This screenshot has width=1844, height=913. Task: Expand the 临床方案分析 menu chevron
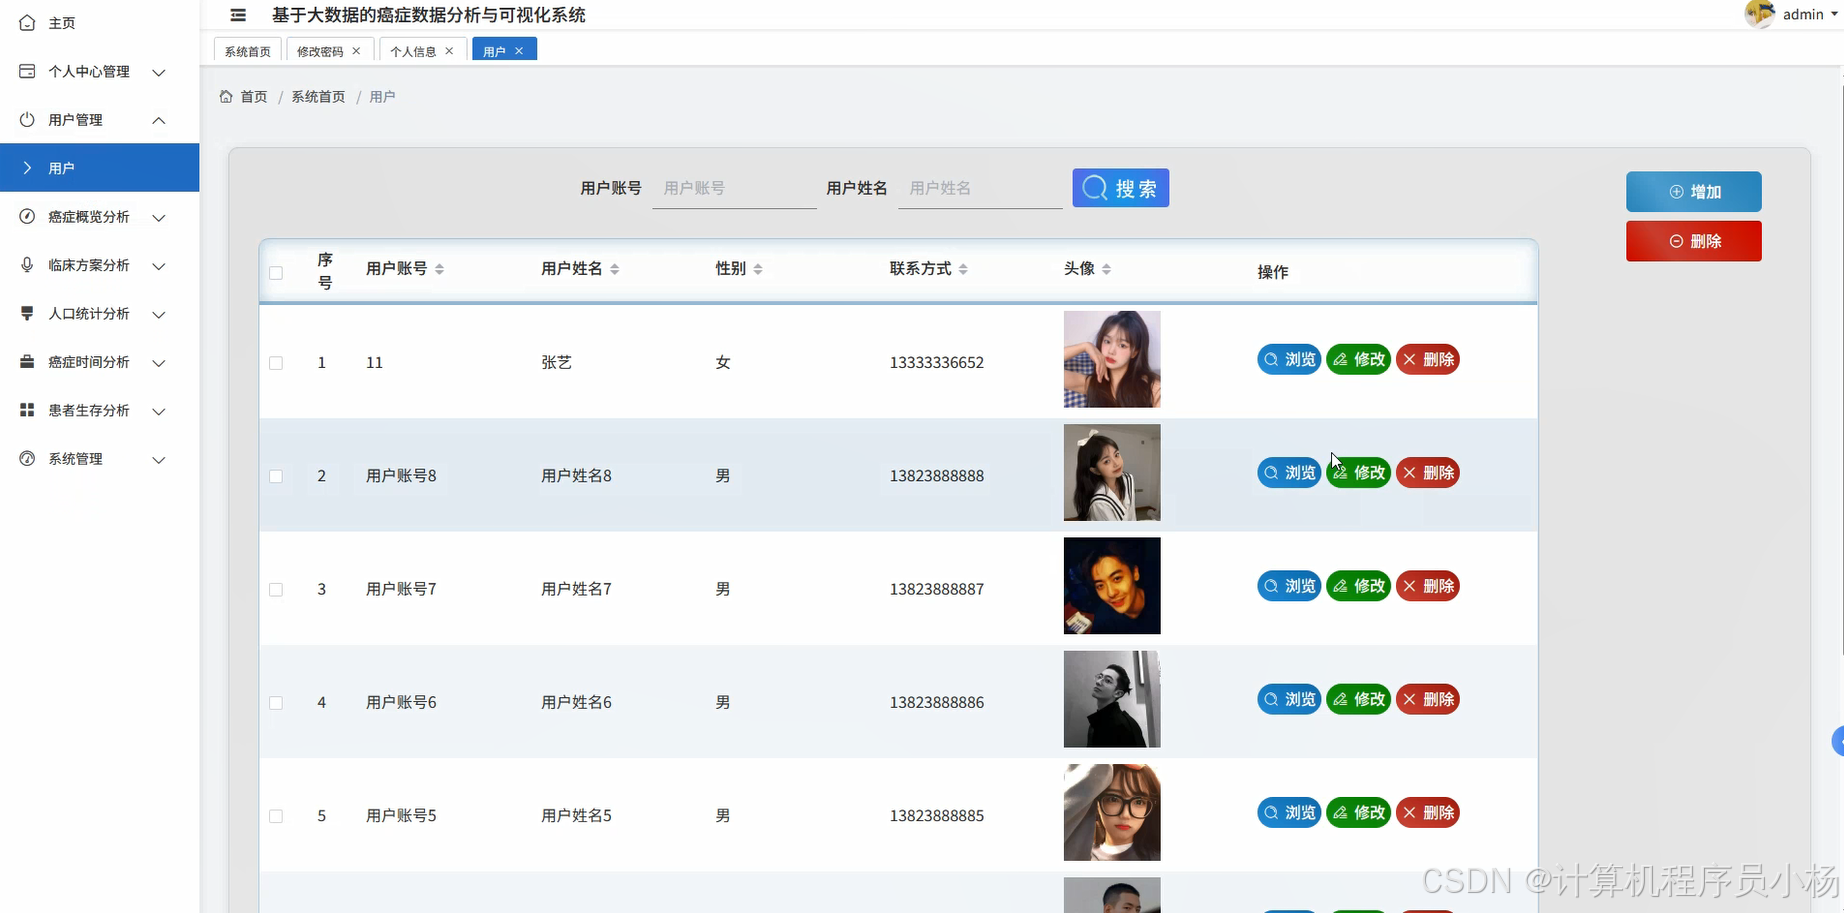[x=159, y=266]
